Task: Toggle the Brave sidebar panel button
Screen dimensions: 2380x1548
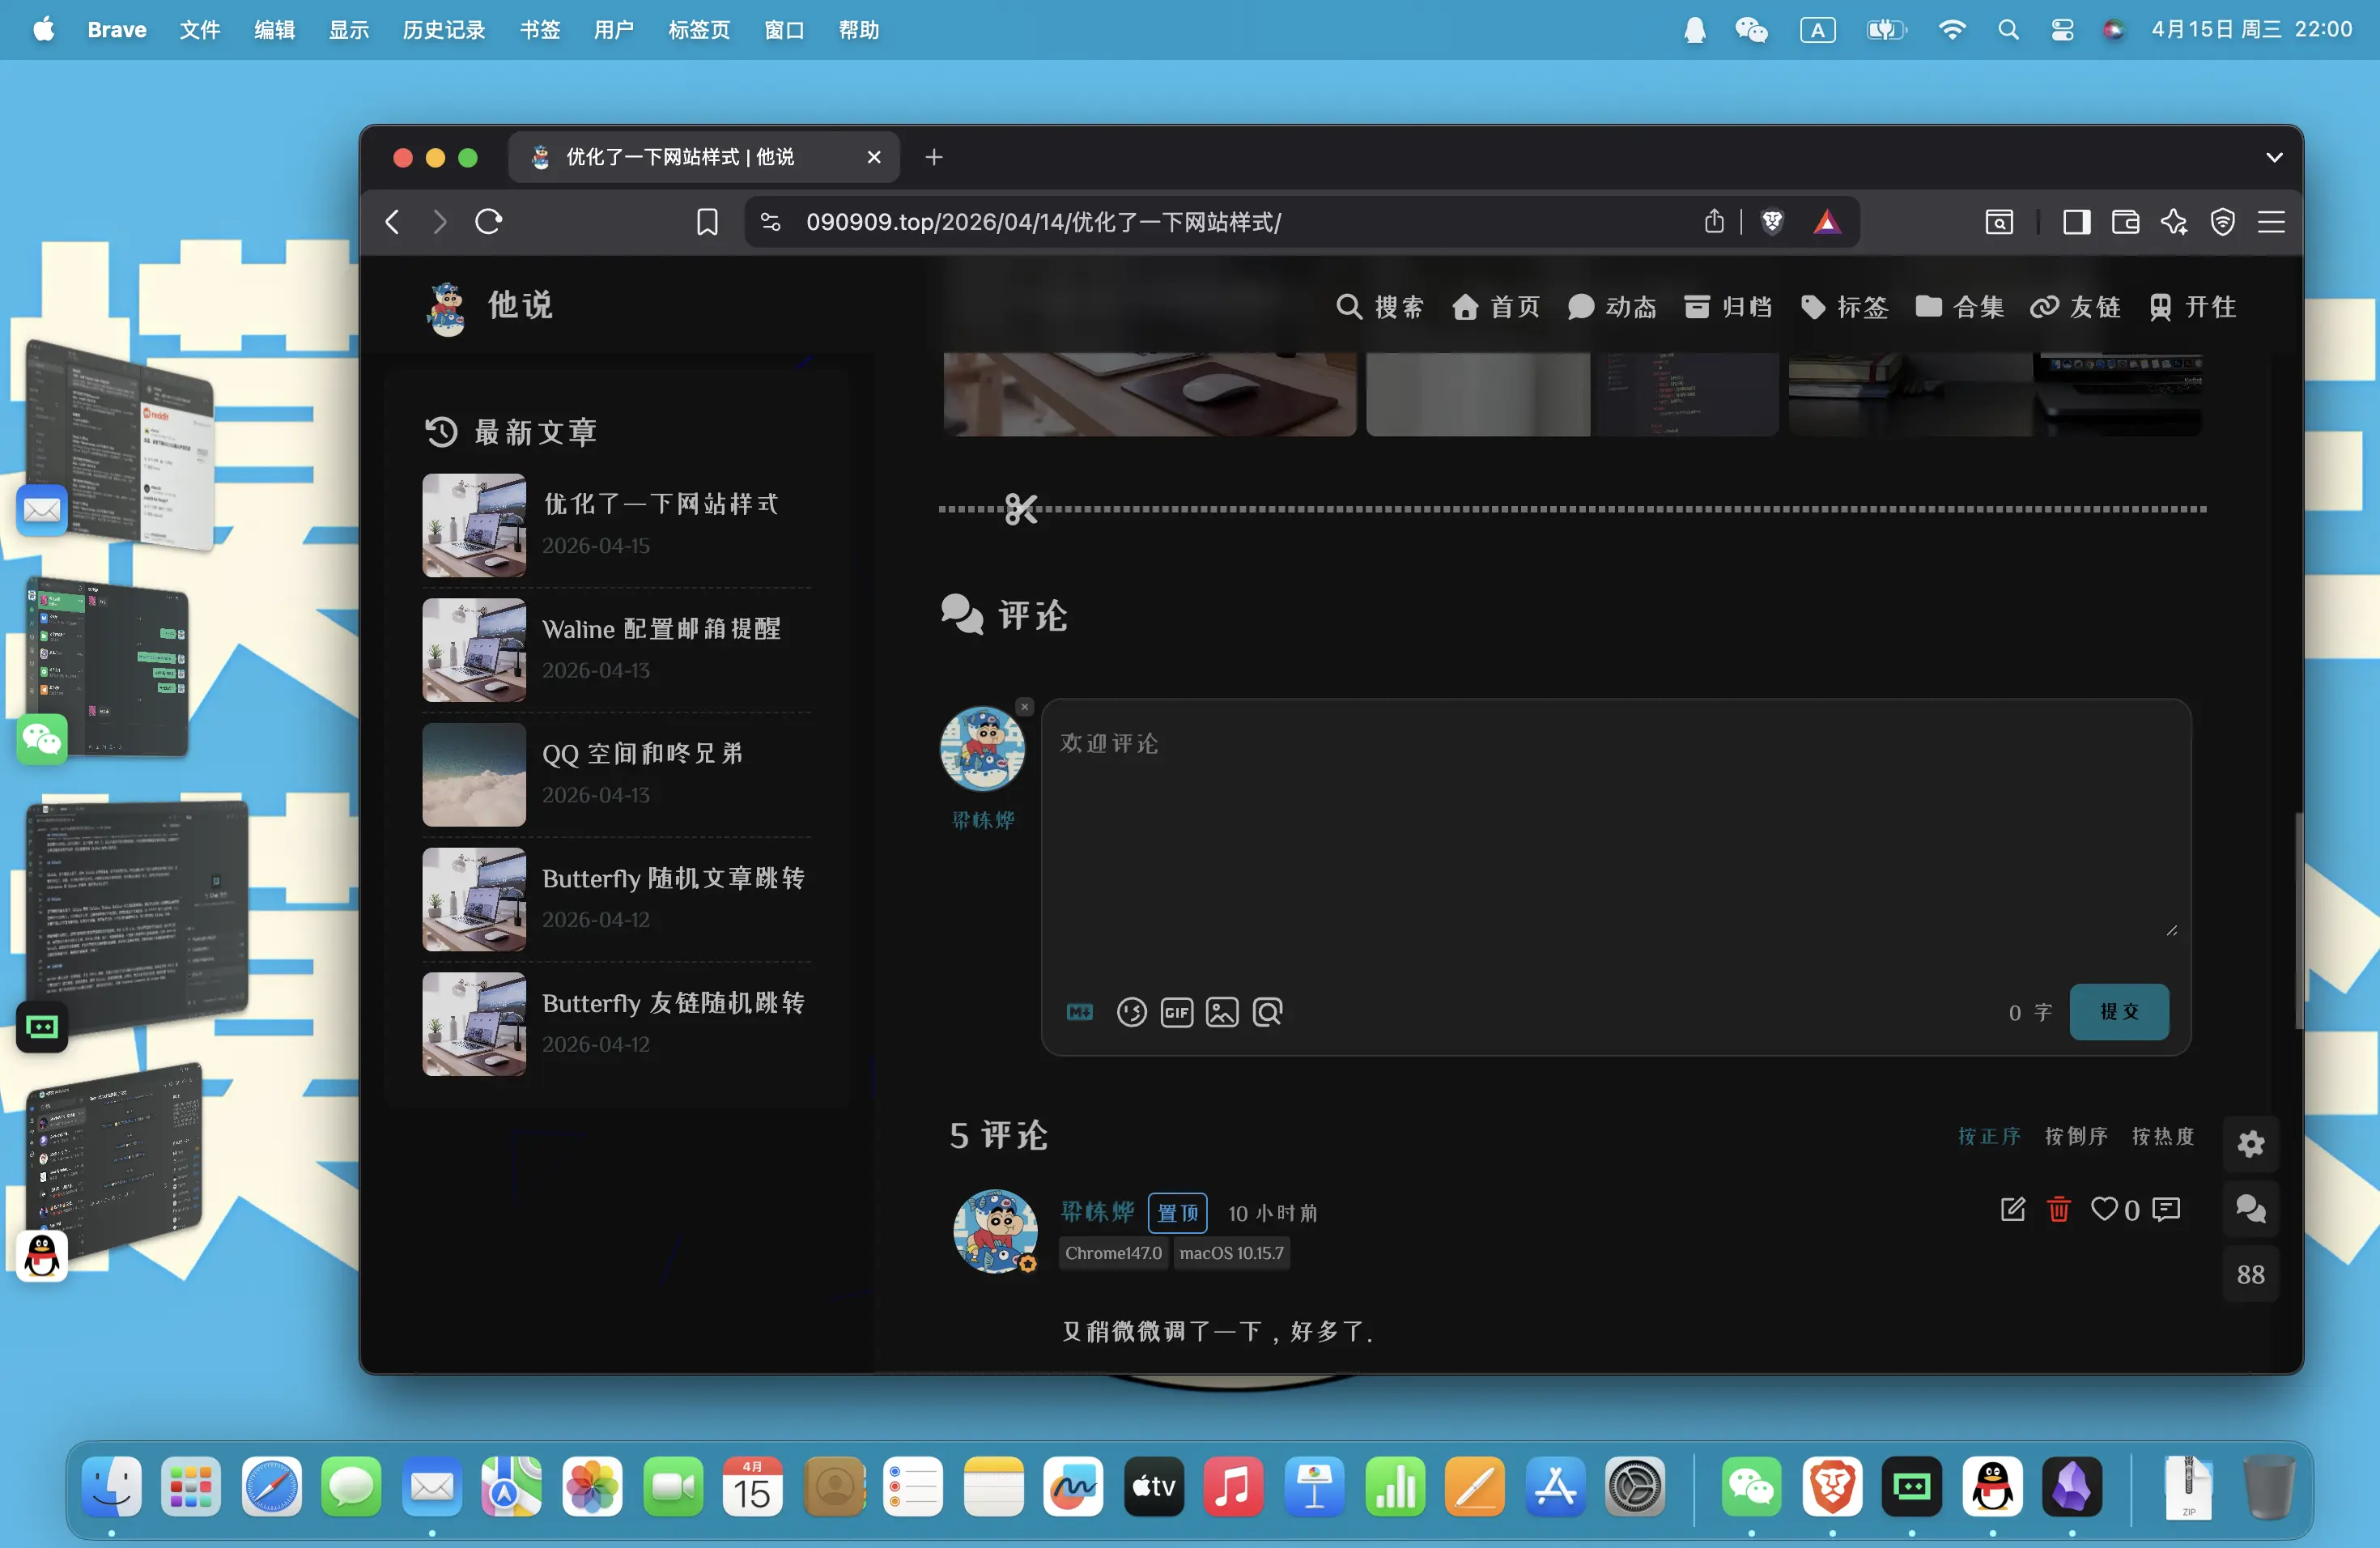Action: [2076, 221]
